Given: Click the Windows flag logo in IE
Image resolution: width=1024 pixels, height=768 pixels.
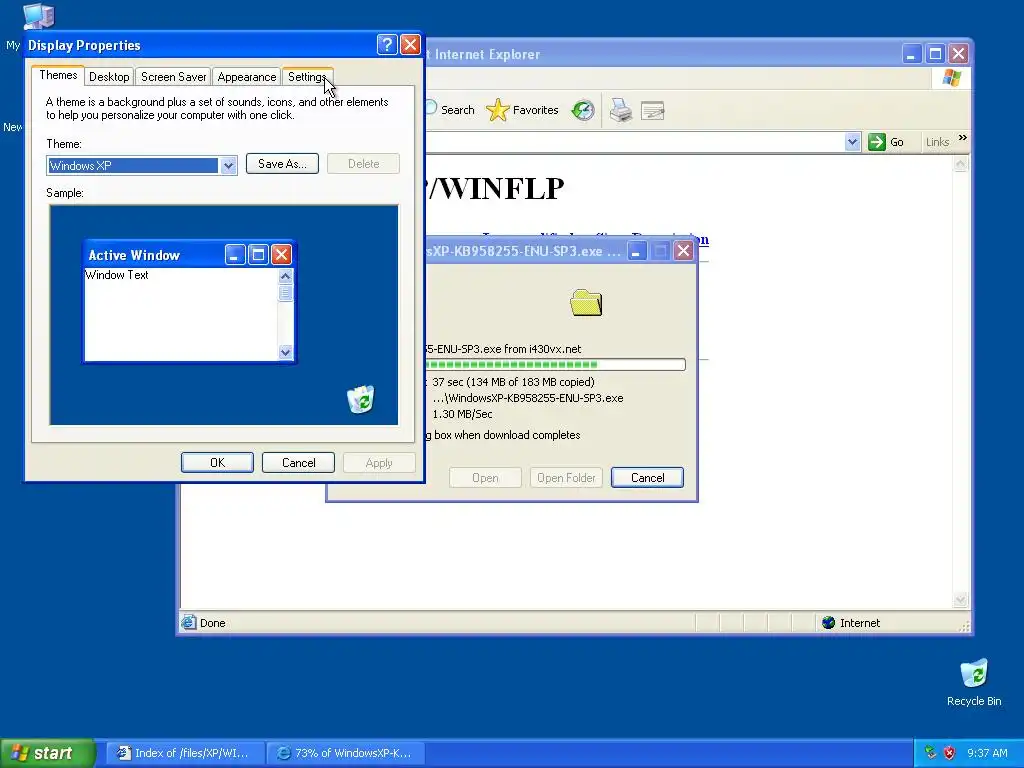Looking at the screenshot, I should [952, 78].
